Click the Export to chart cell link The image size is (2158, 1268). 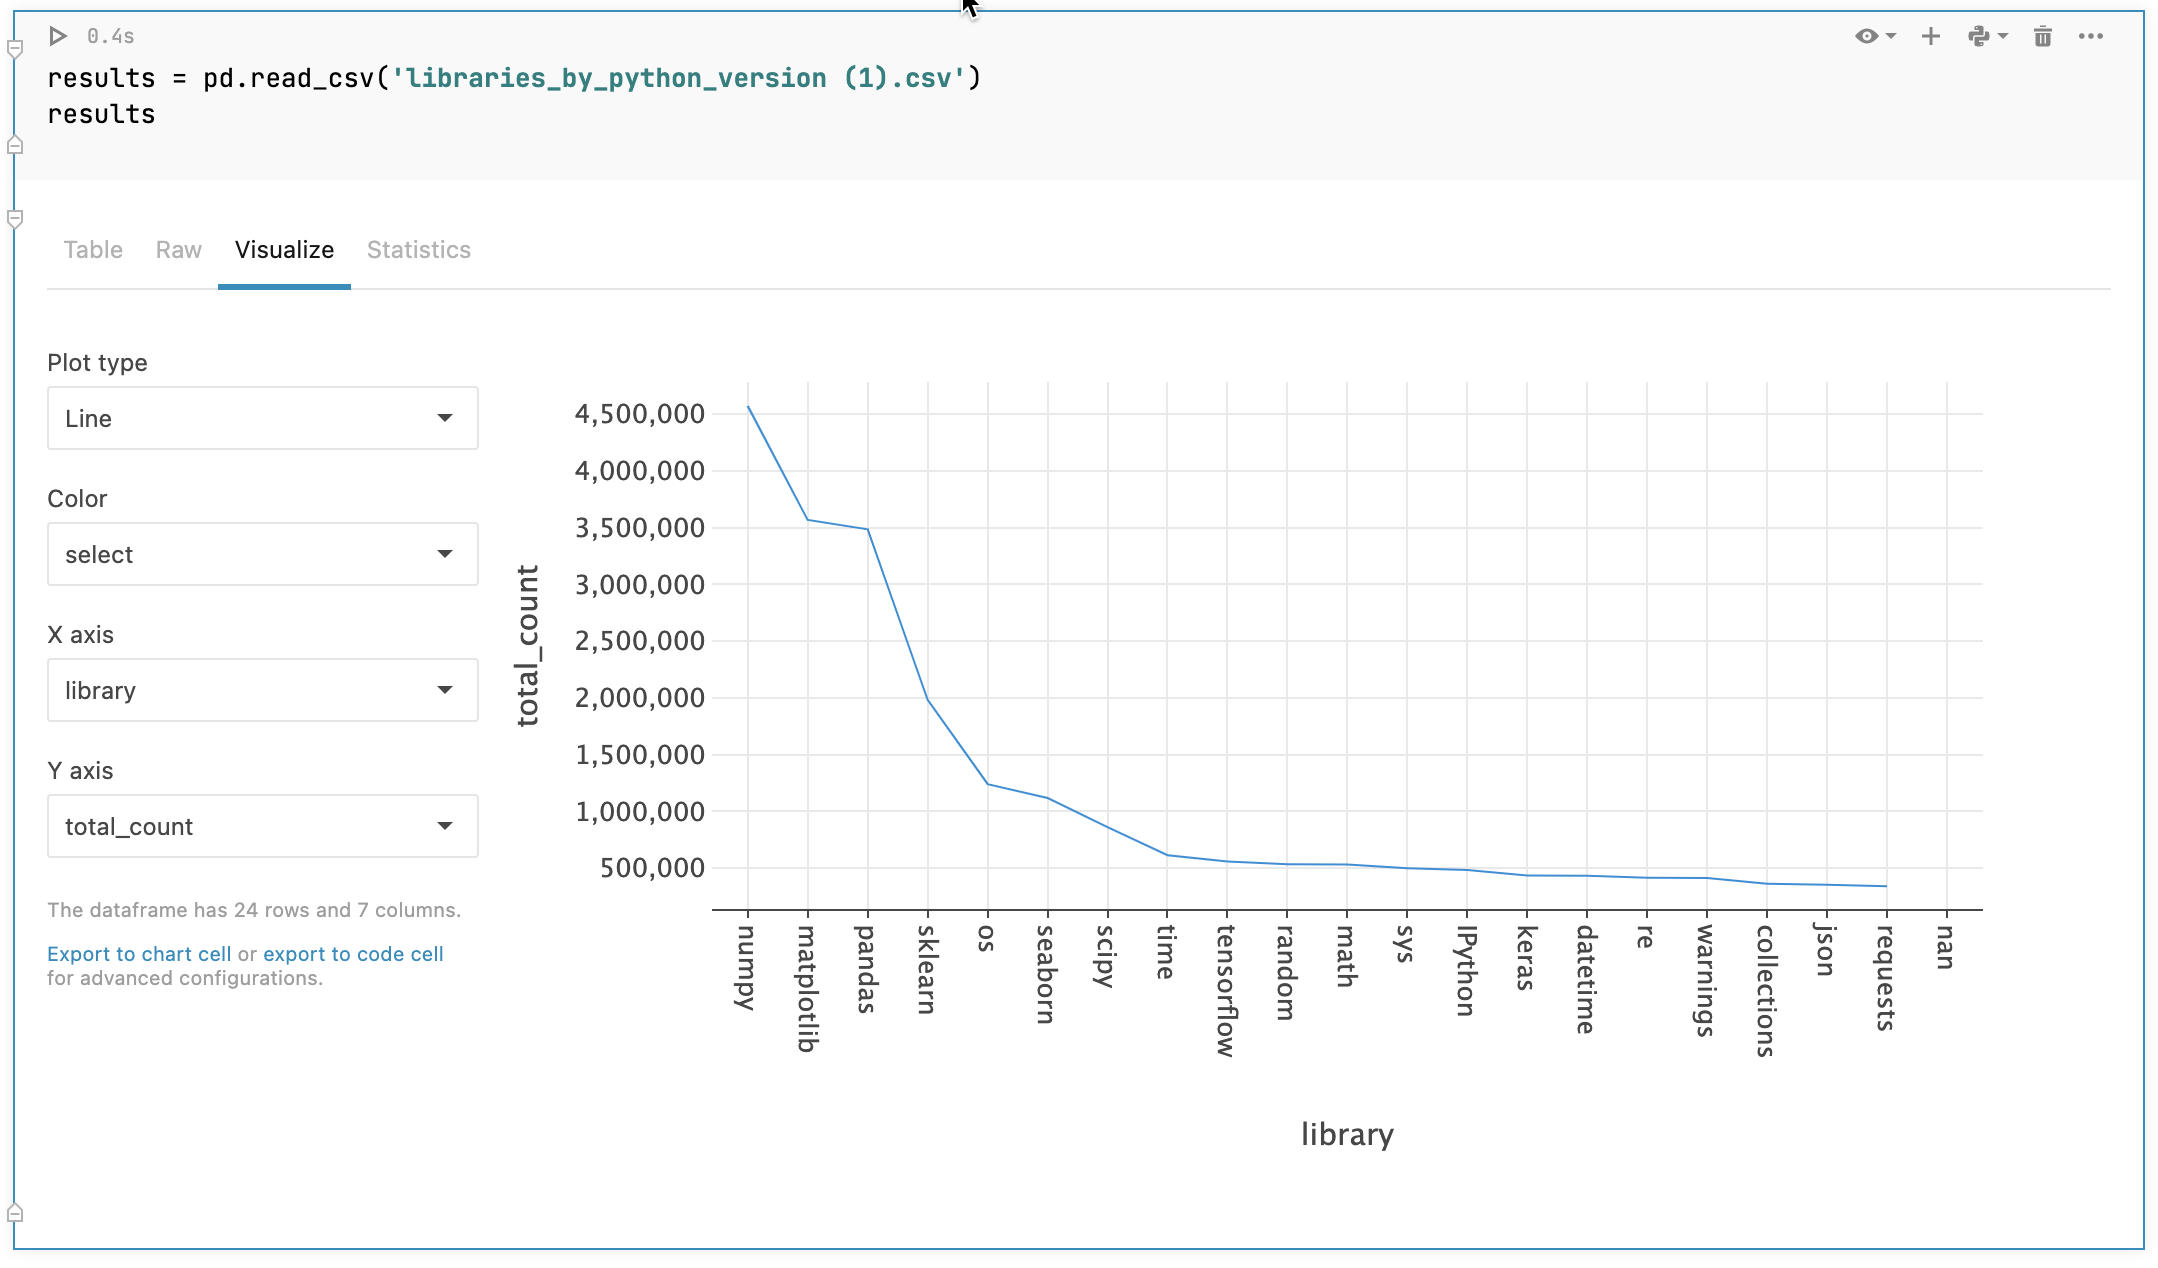pos(138,953)
